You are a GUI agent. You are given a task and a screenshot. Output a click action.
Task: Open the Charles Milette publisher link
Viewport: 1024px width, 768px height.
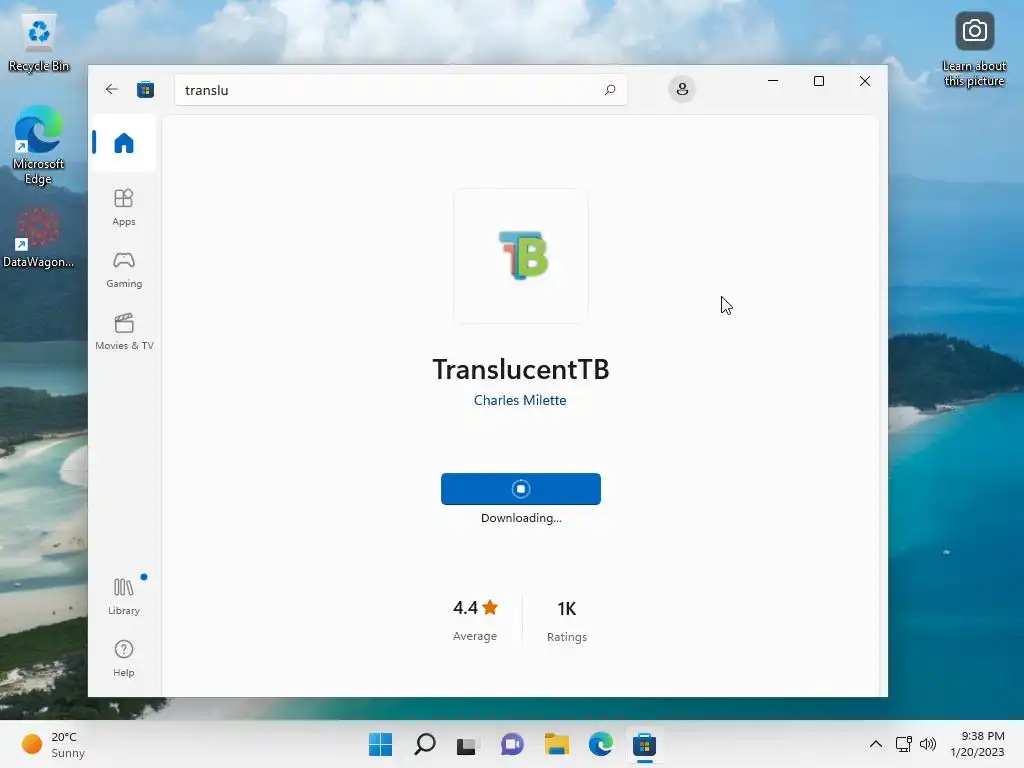[520, 400]
